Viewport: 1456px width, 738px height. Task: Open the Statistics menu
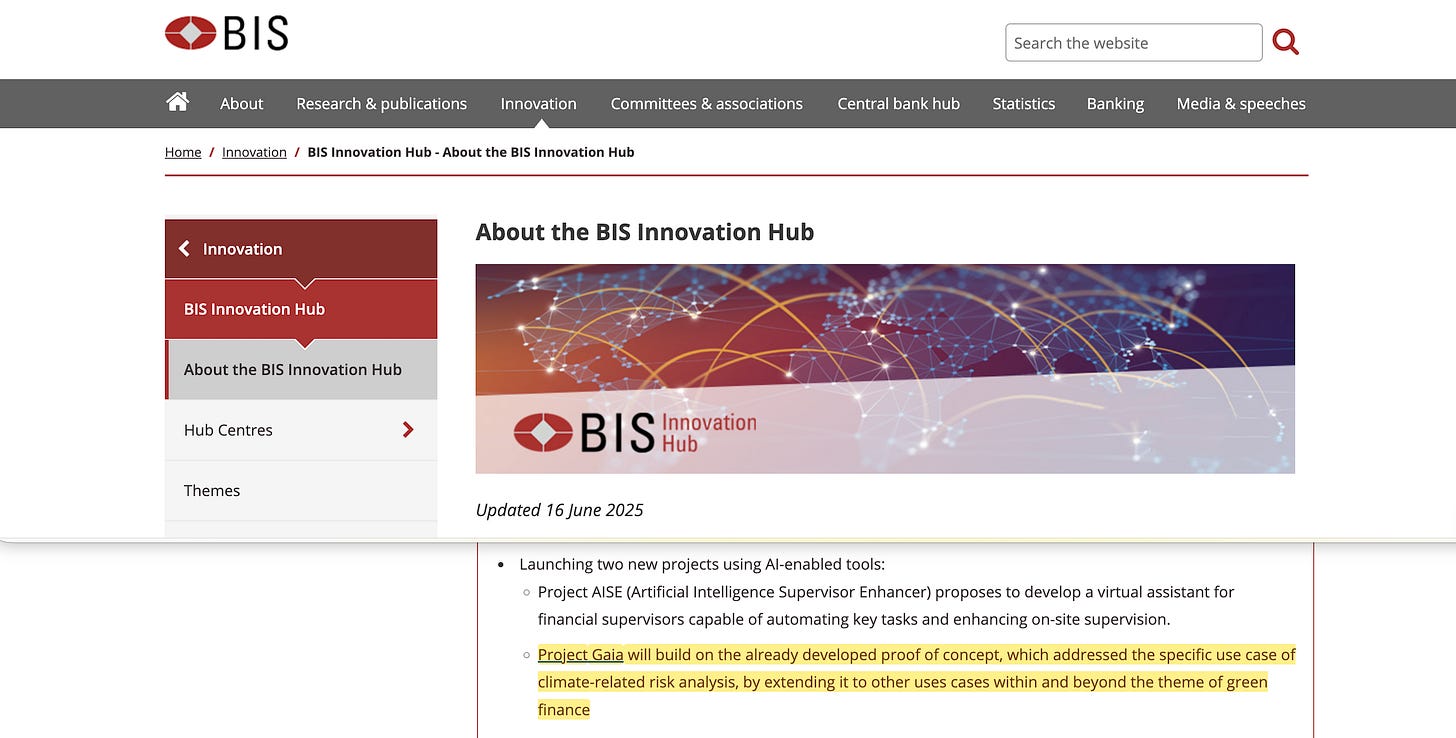tap(1023, 103)
